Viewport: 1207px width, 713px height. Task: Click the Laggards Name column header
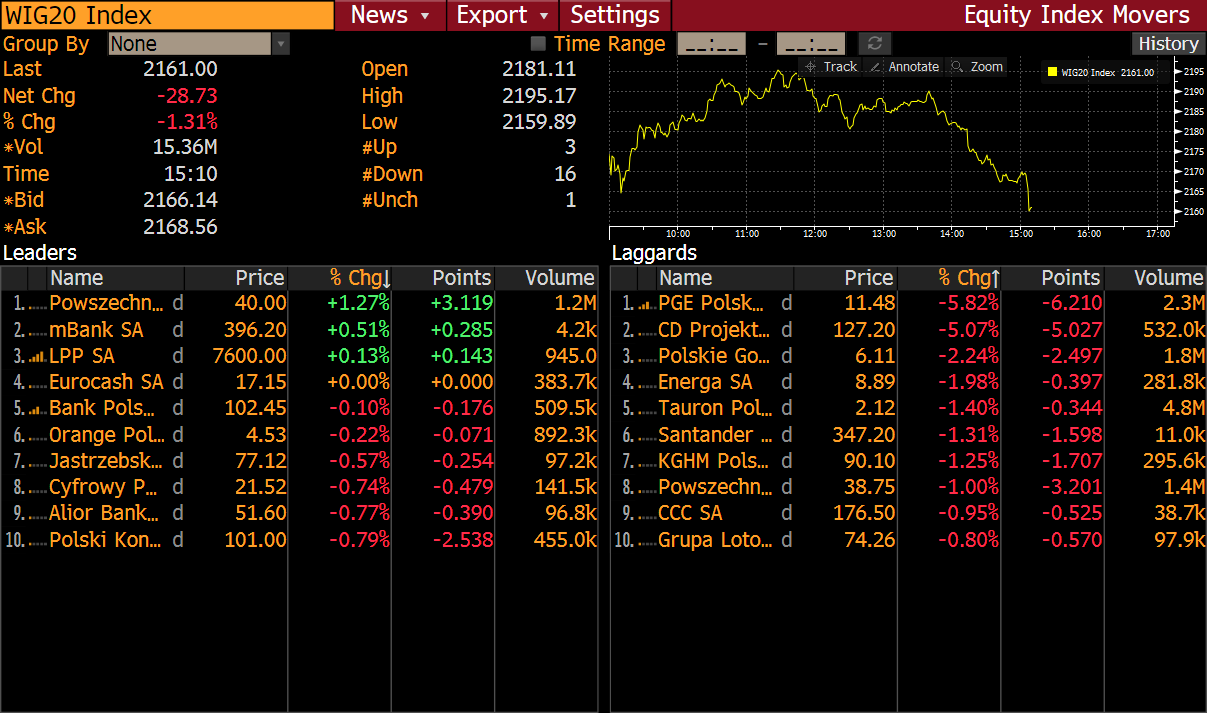[x=725, y=278]
